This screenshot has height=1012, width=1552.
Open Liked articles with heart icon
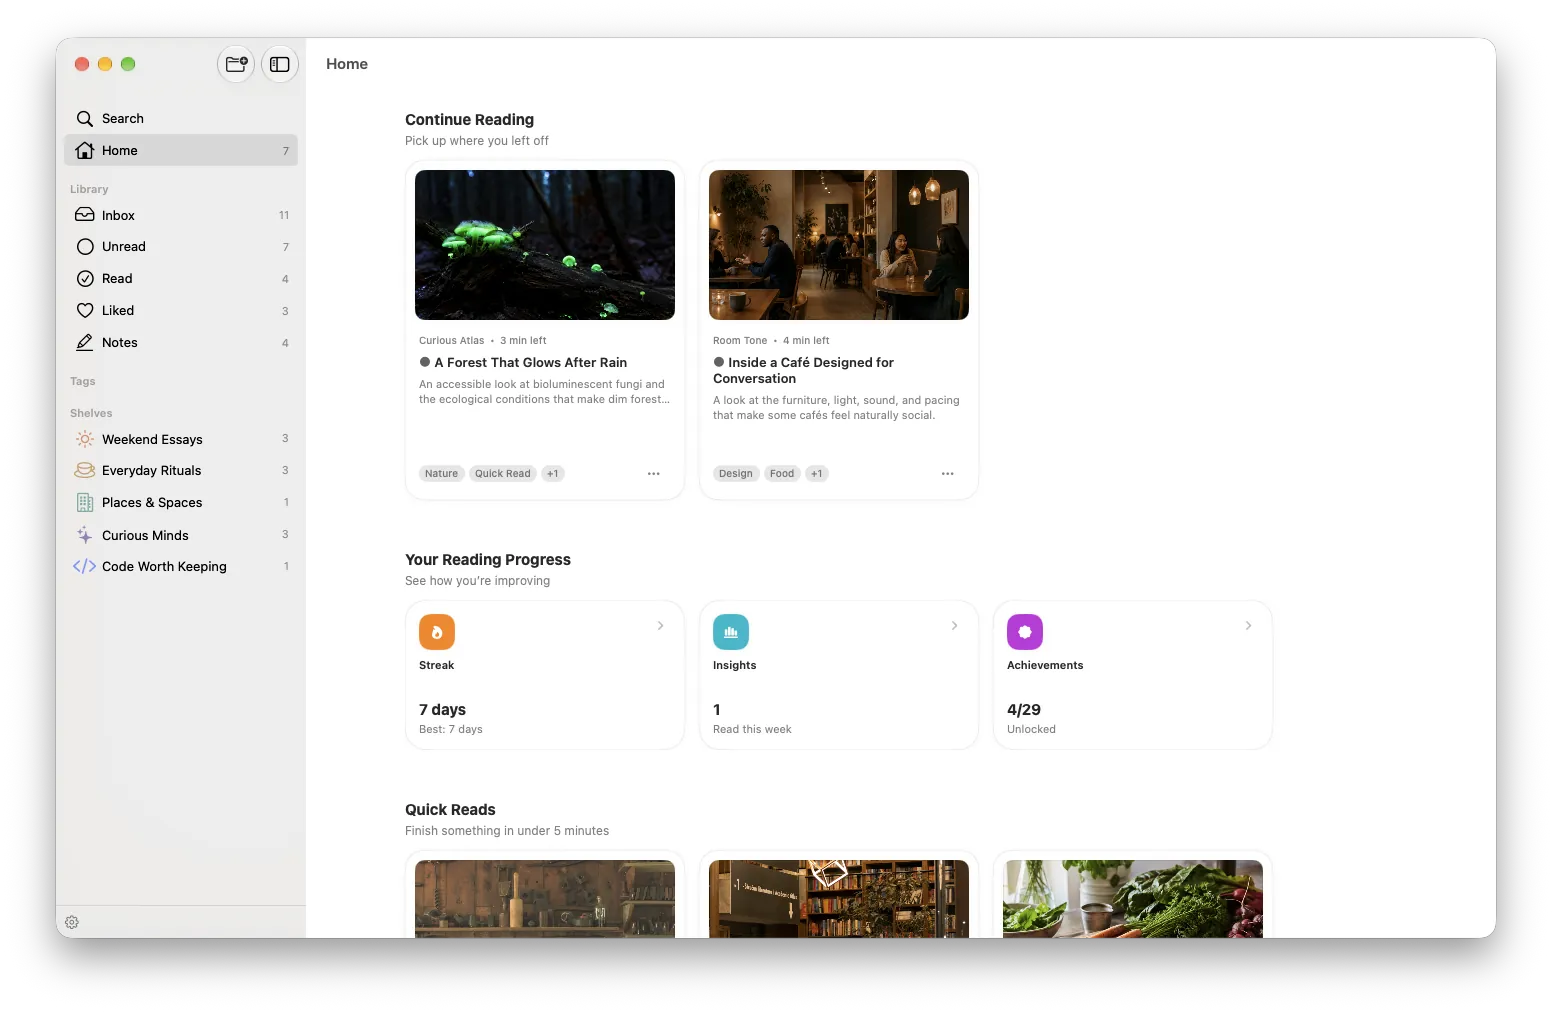pos(181,311)
